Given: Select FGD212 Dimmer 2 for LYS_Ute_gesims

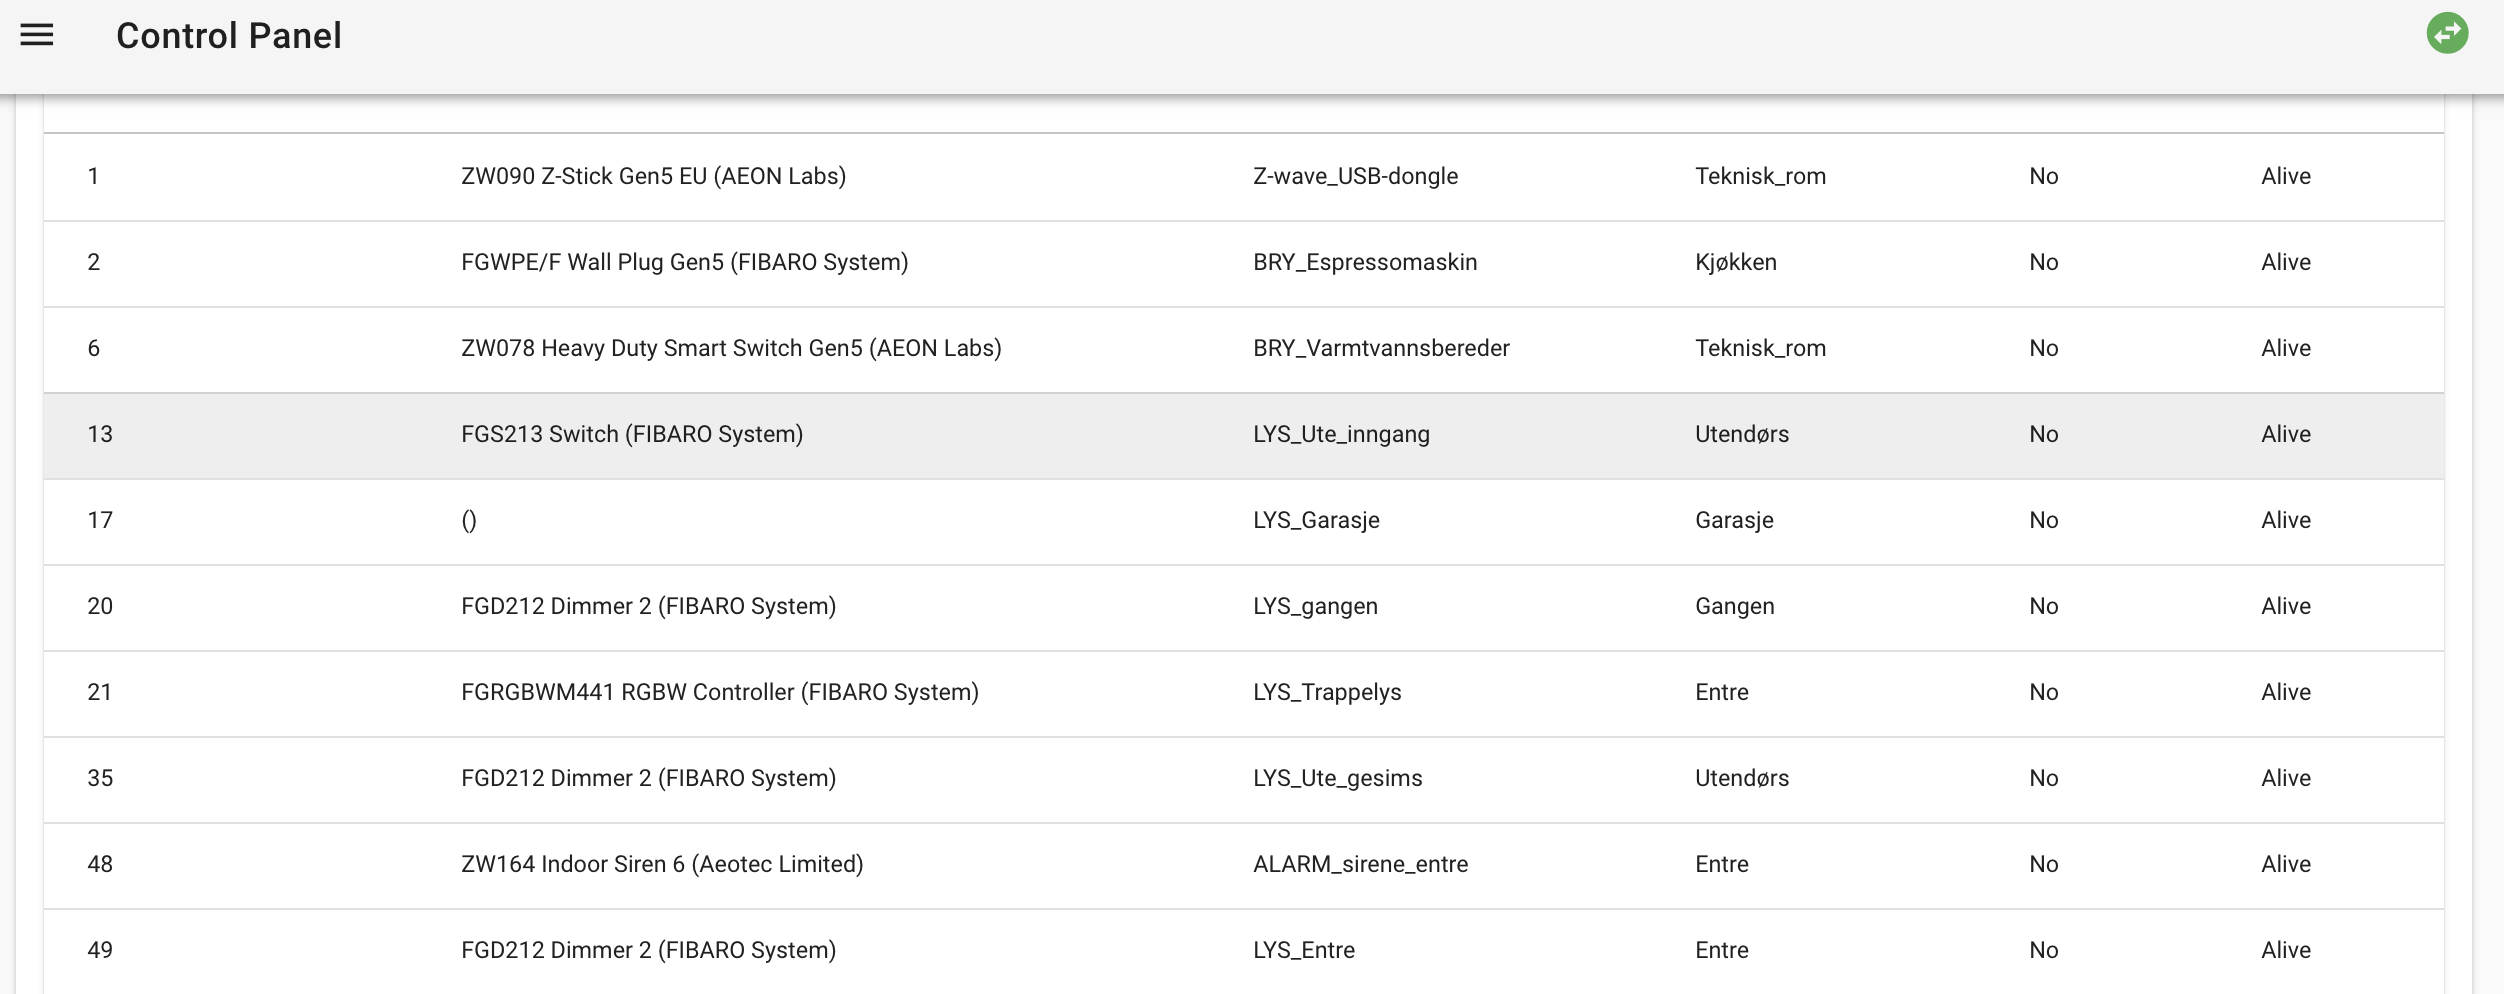Looking at the screenshot, I should pyautogui.click(x=648, y=779).
